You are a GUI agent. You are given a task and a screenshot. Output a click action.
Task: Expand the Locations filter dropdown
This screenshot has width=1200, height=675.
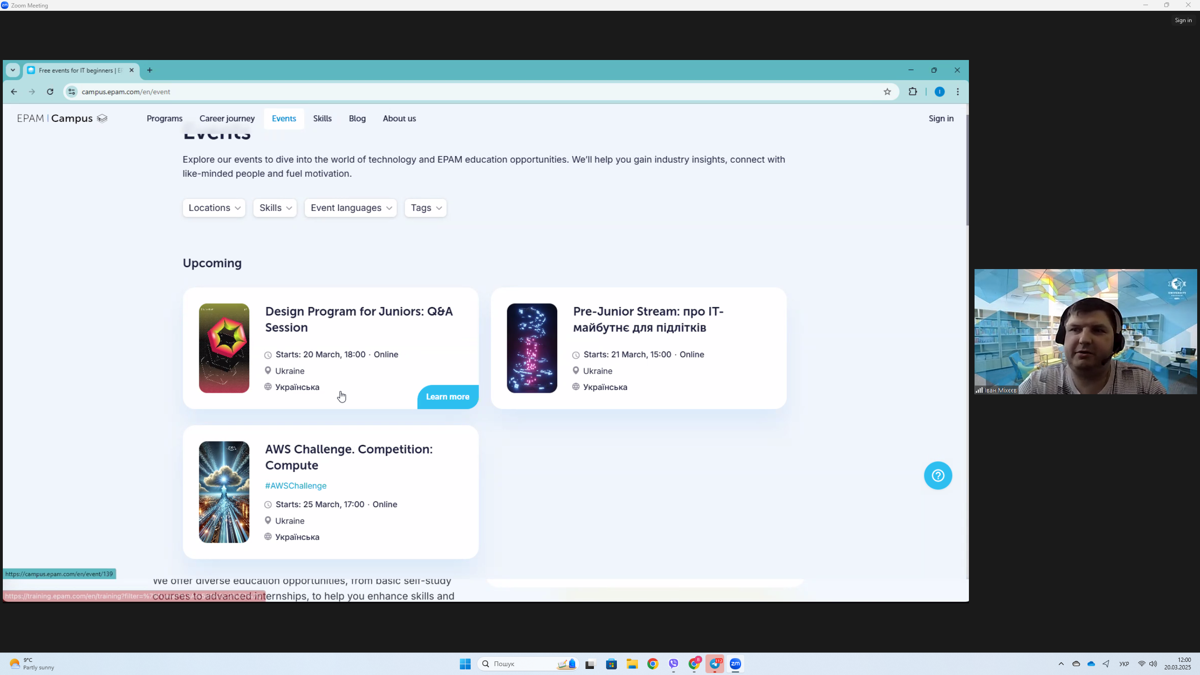click(214, 208)
